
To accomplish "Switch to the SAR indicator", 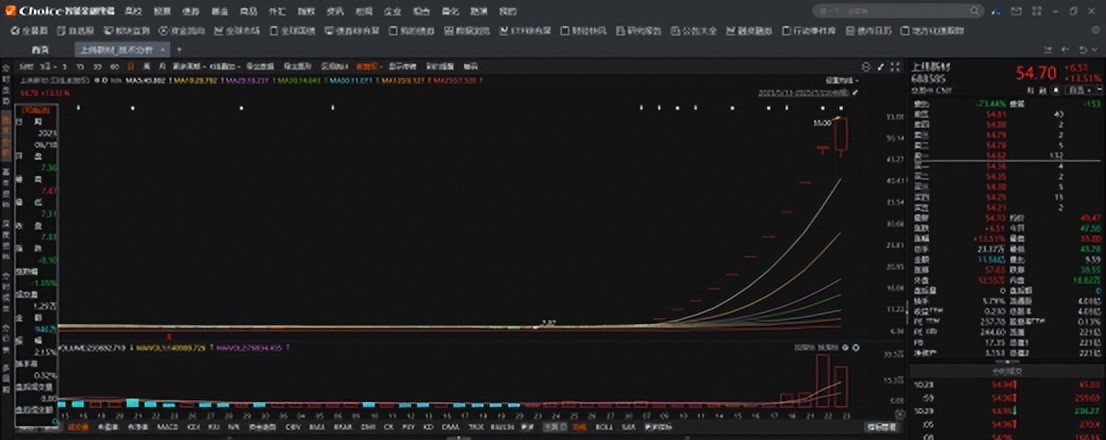I will 628,427.
